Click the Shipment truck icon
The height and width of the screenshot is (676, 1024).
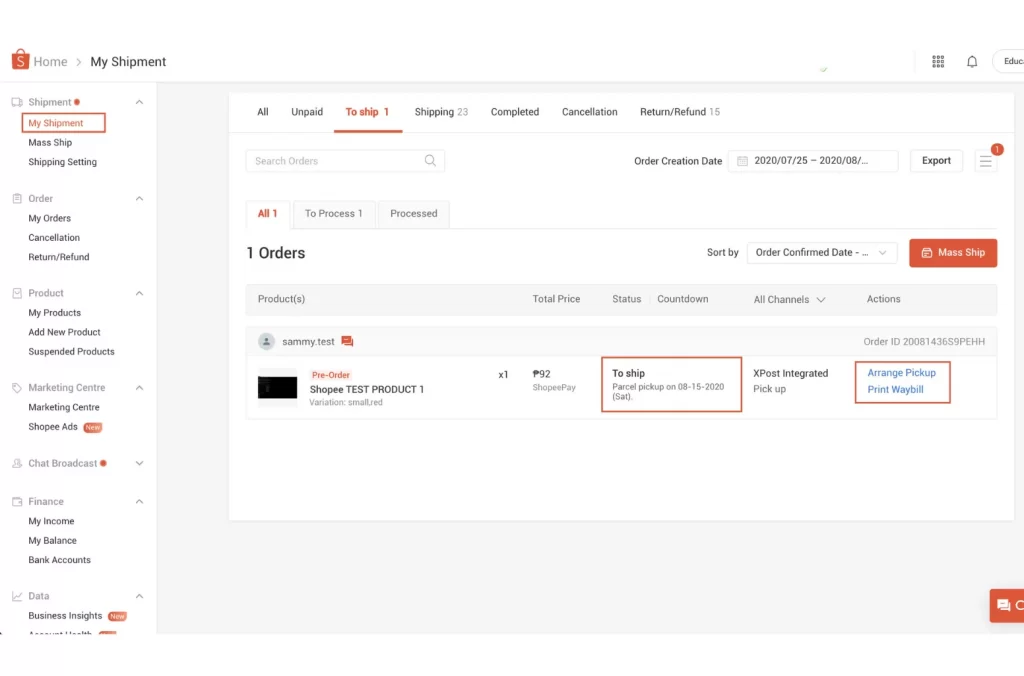pyautogui.click(x=17, y=102)
